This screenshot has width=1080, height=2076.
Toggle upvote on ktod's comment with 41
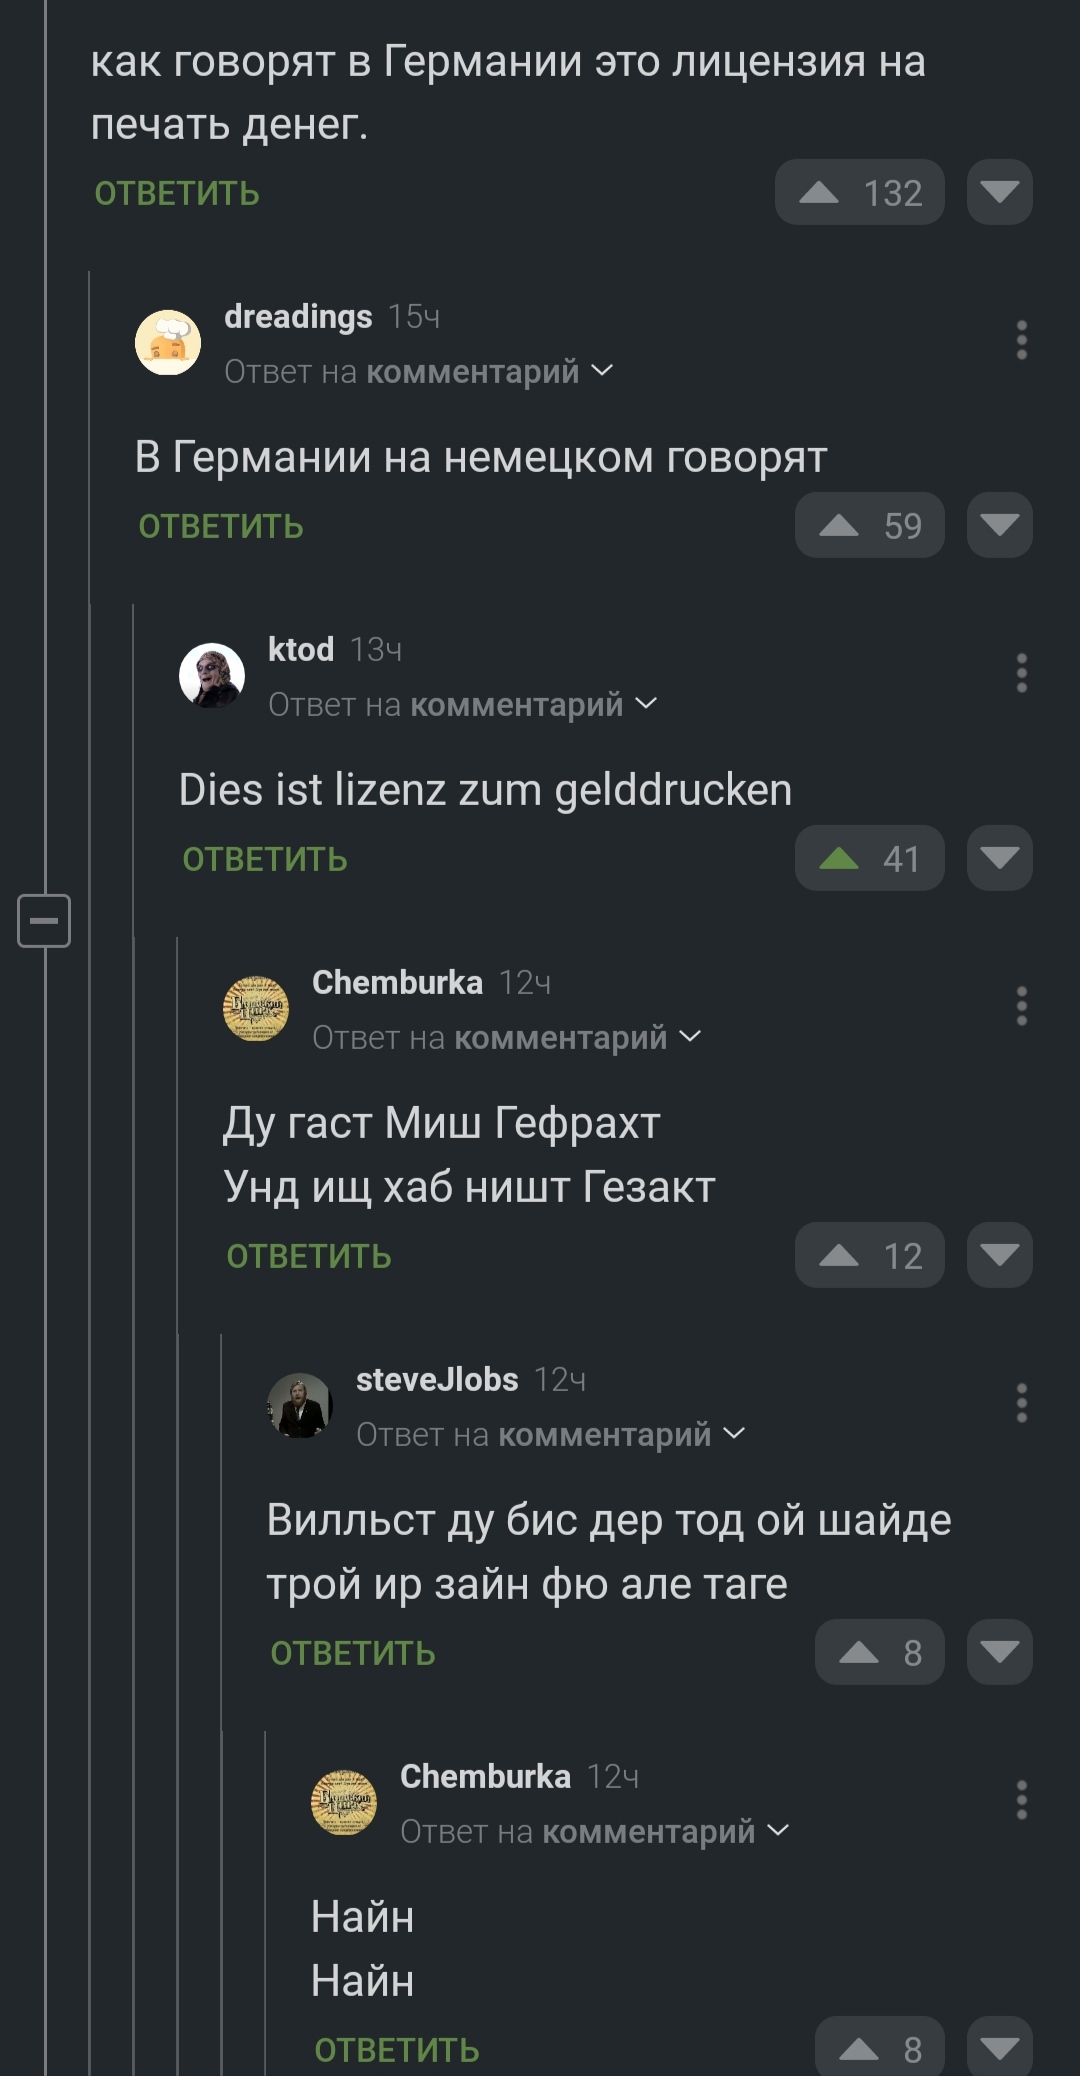(839, 858)
